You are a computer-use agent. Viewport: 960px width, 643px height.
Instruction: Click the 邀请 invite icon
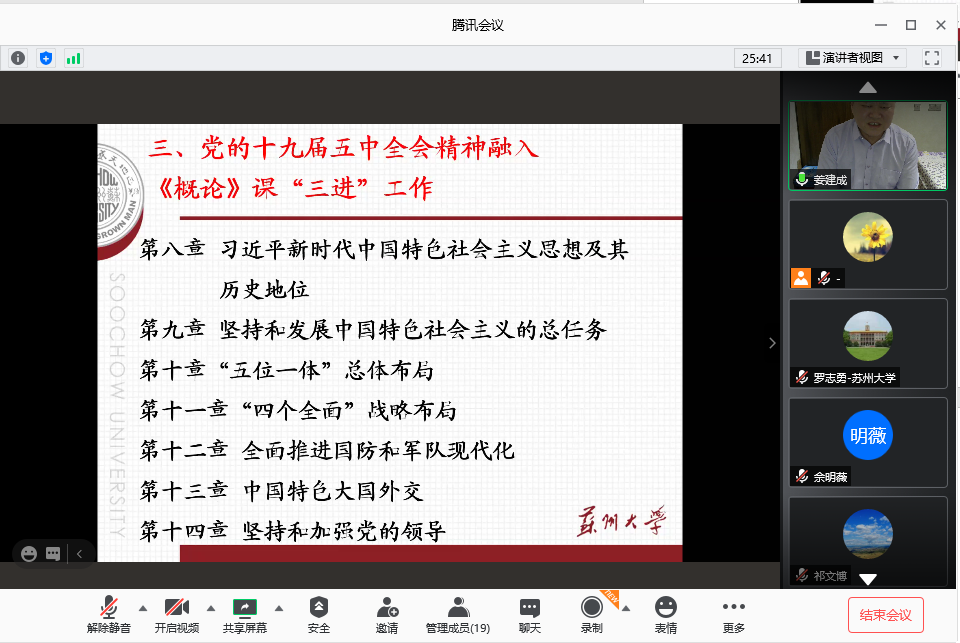(x=387, y=613)
